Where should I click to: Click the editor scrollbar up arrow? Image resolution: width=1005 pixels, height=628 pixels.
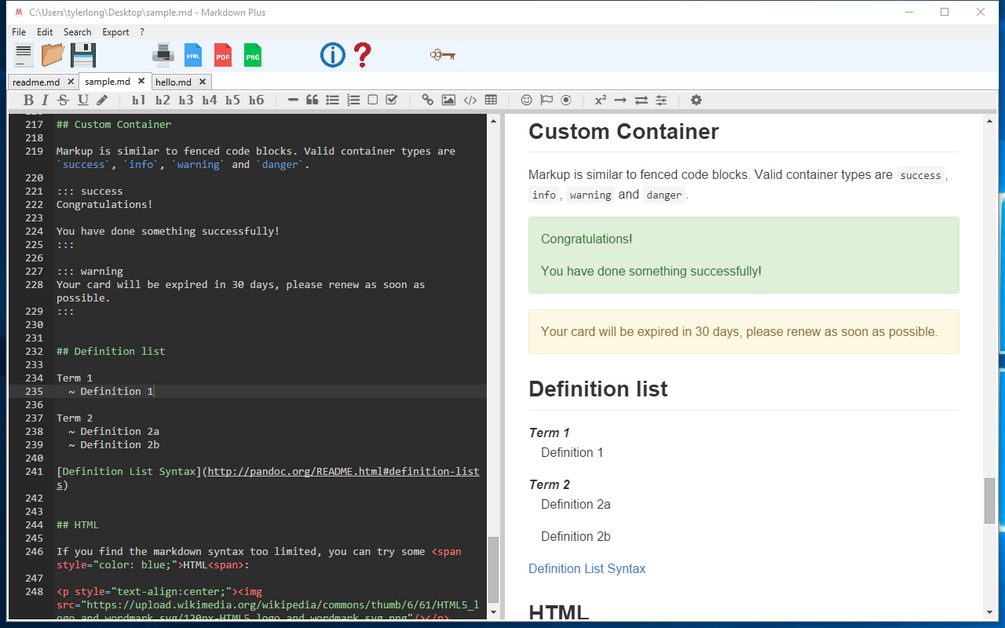493,121
